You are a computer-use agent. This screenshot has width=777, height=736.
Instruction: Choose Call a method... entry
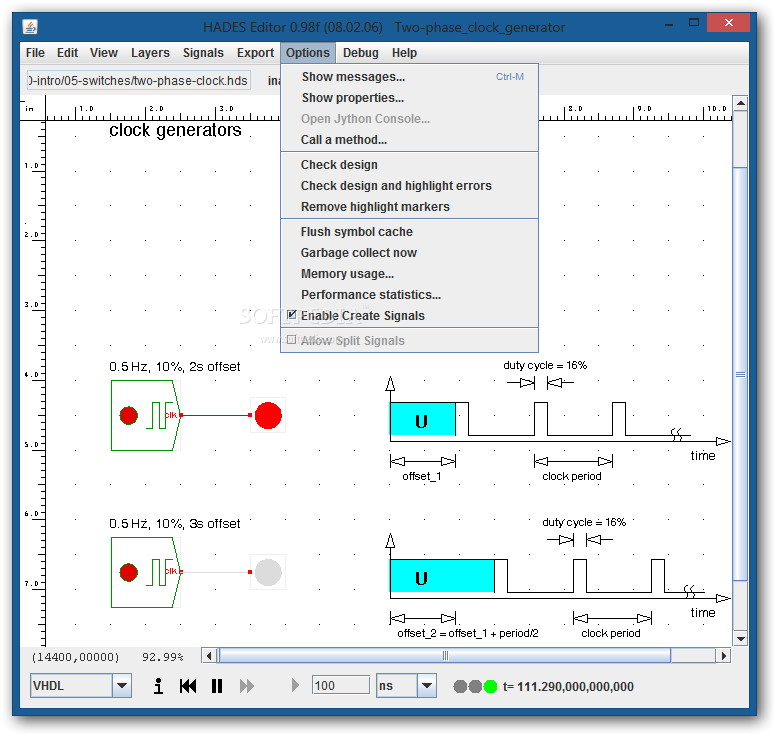pos(409,140)
